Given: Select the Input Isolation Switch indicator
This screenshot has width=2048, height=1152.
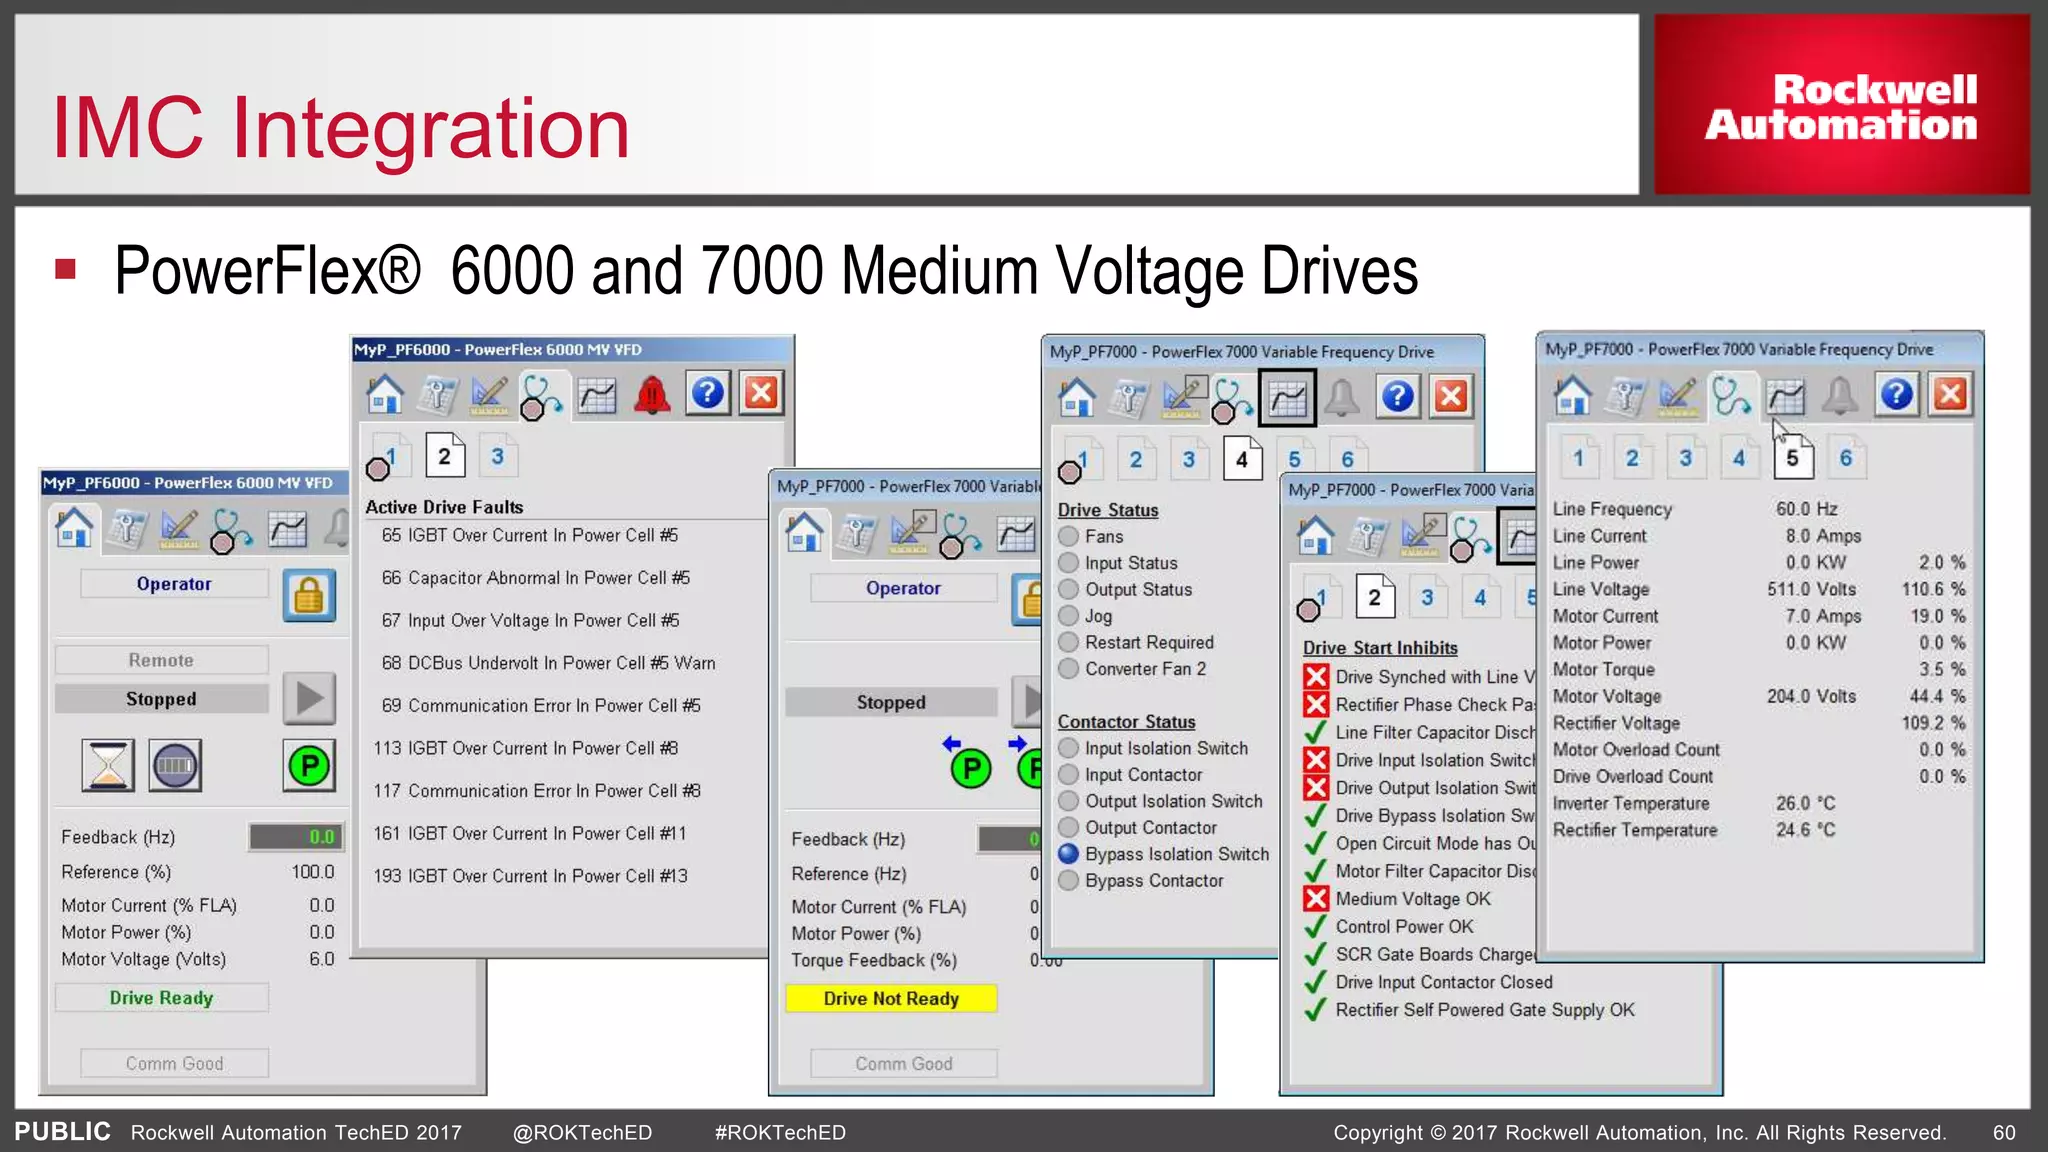Looking at the screenshot, I should [1069, 748].
